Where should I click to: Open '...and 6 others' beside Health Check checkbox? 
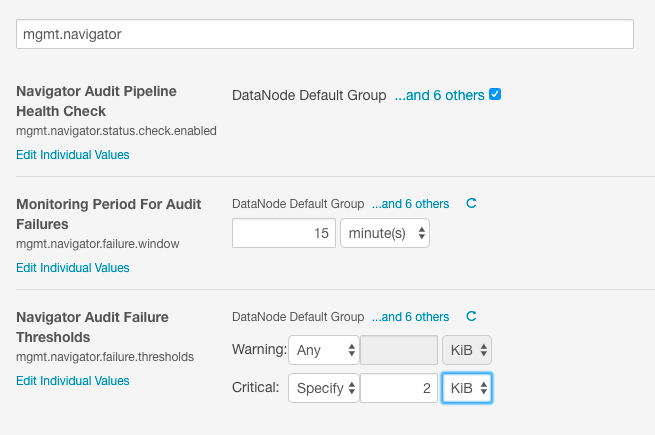[x=439, y=96]
